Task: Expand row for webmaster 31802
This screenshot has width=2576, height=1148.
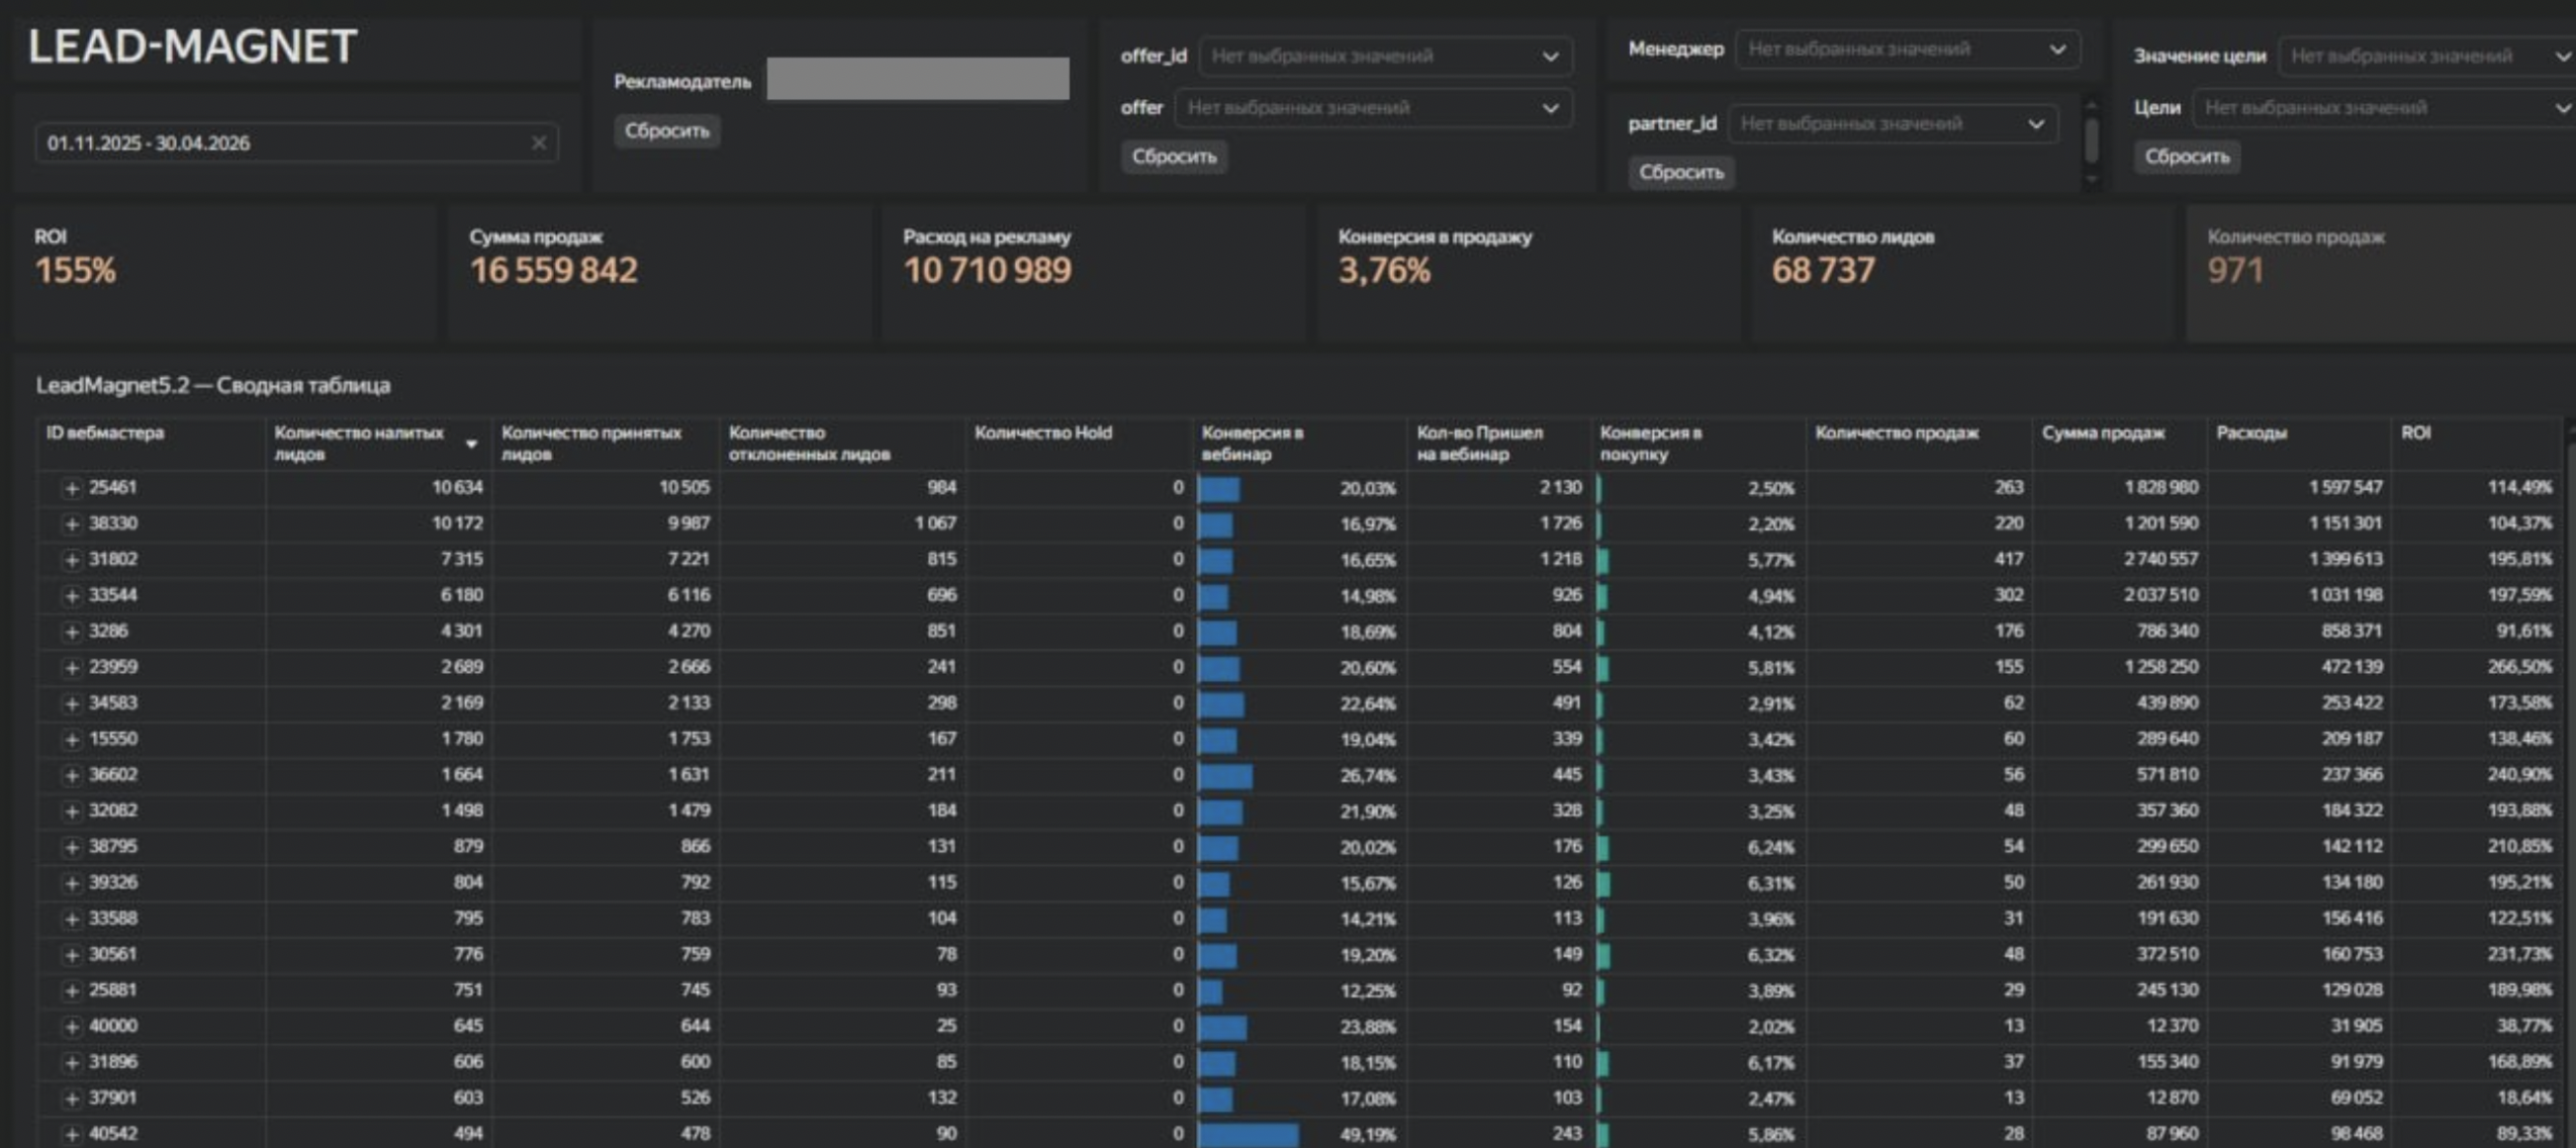Action: (x=71, y=560)
